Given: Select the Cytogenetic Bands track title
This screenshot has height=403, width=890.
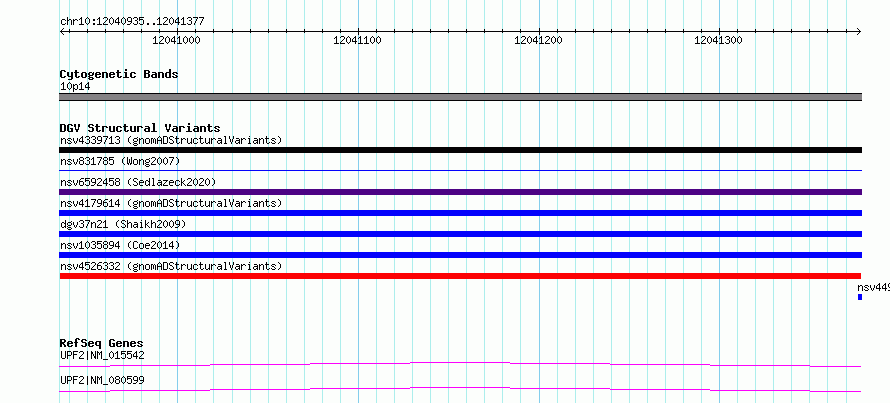Looking at the screenshot, I should click(x=119, y=74).
